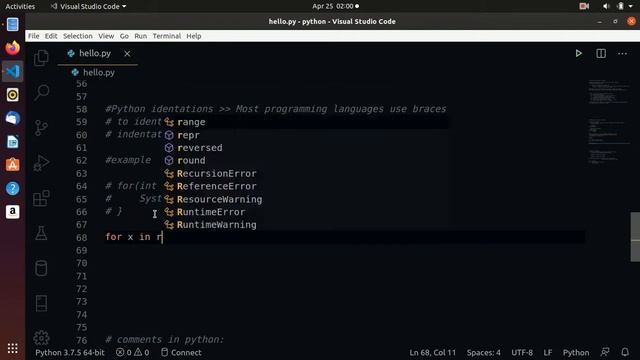
Task: Change indentation via Spaces: 4
Action: [484, 352]
